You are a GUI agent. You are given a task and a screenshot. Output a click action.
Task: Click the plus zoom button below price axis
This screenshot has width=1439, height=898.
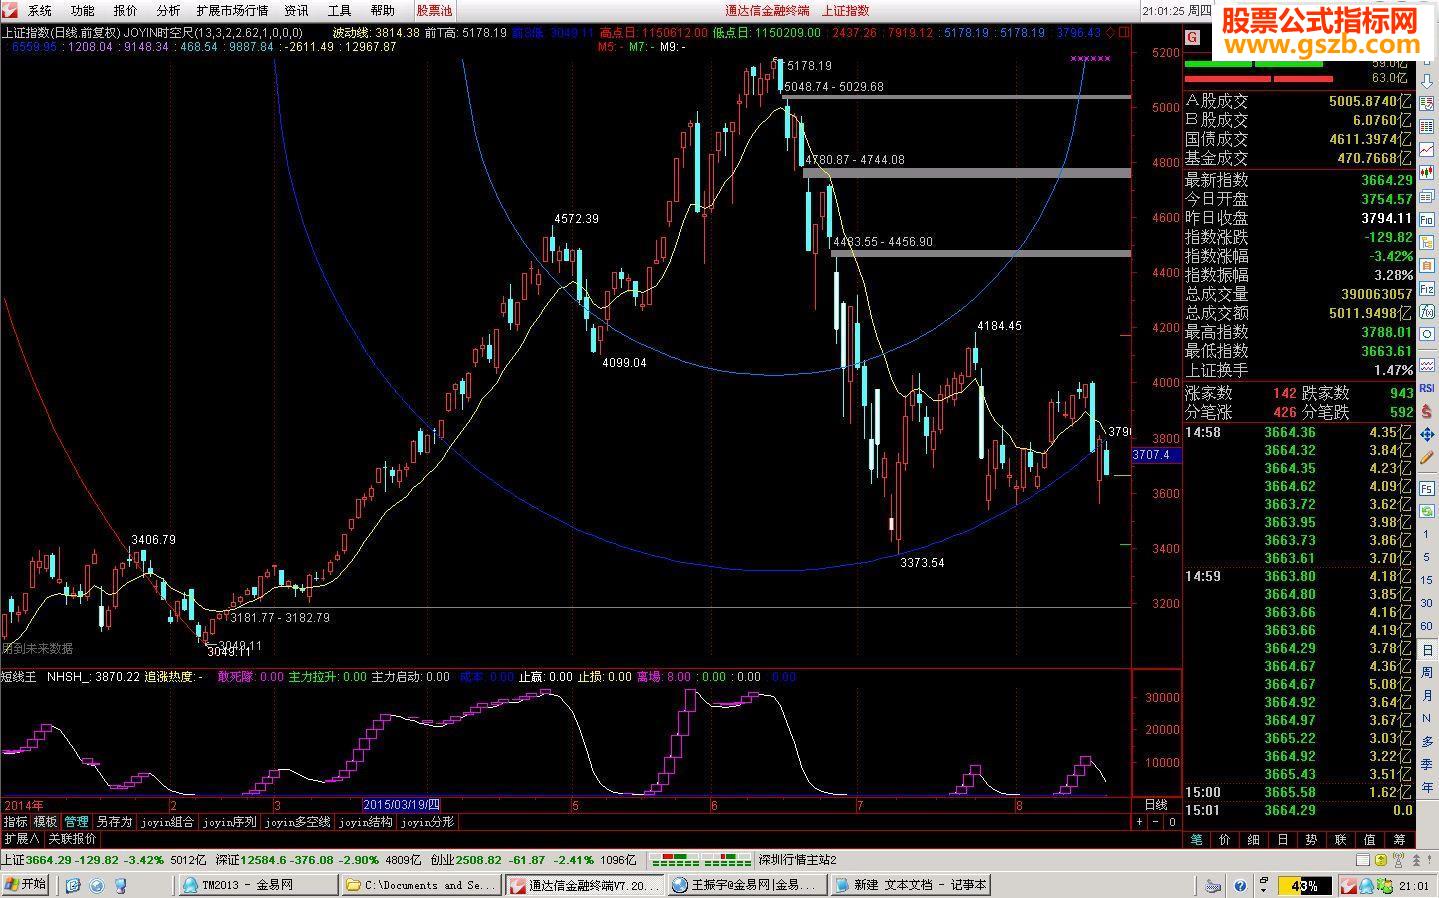pyautogui.click(x=1139, y=822)
